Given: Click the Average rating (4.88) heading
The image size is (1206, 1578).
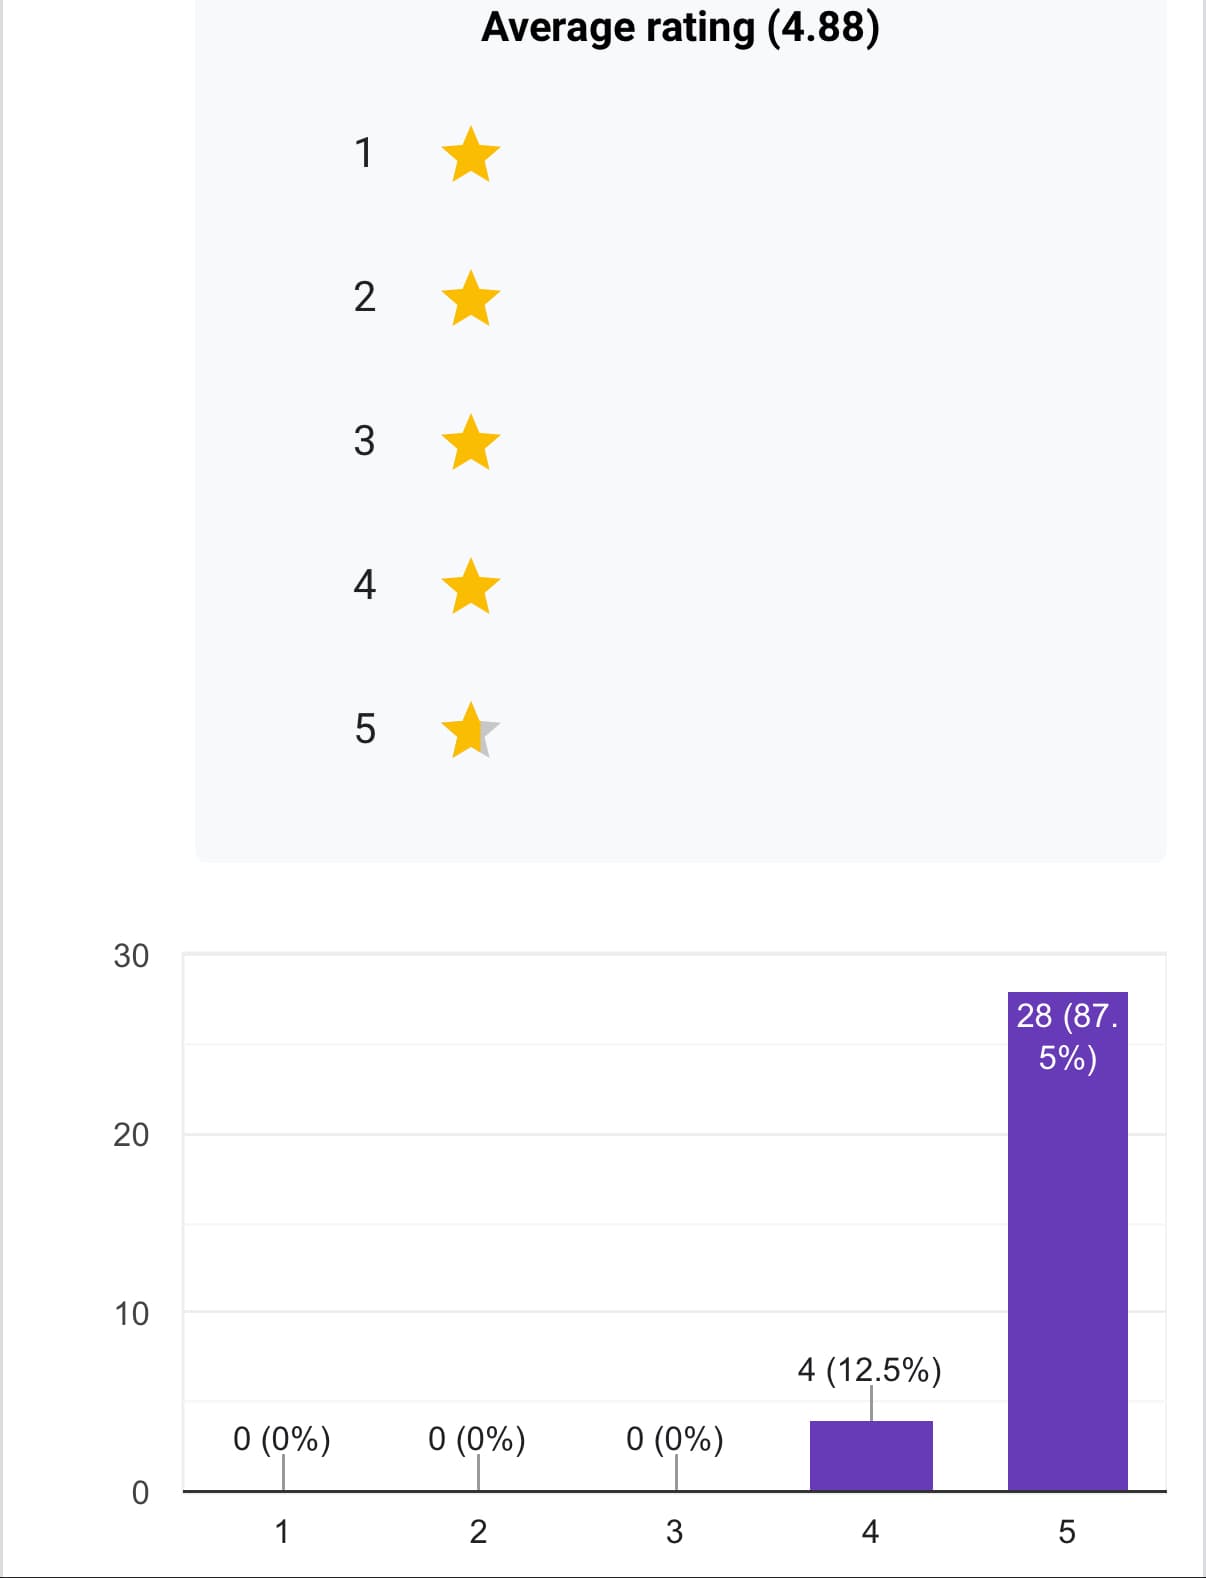Looking at the screenshot, I should tap(680, 27).
